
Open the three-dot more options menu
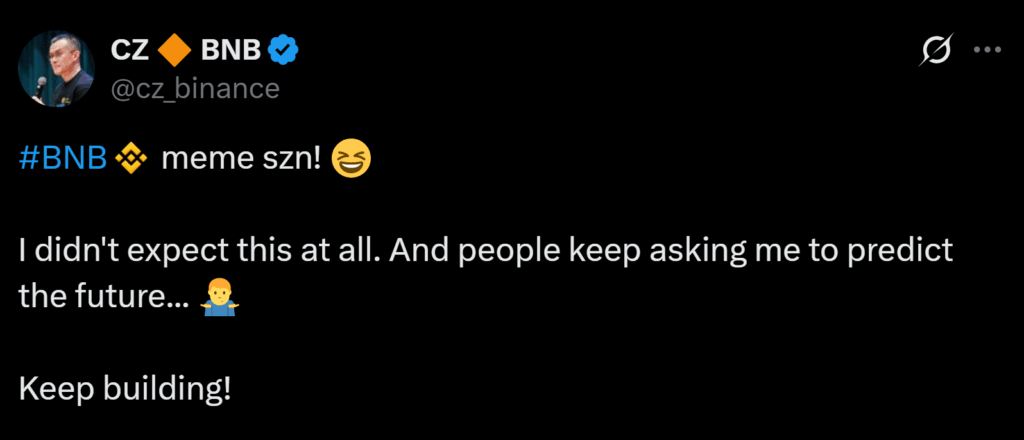pos(987,50)
